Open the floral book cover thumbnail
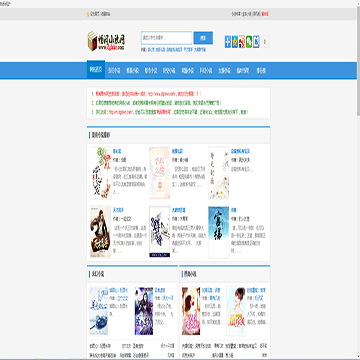The height and width of the screenshot is (360, 360). pos(101,173)
